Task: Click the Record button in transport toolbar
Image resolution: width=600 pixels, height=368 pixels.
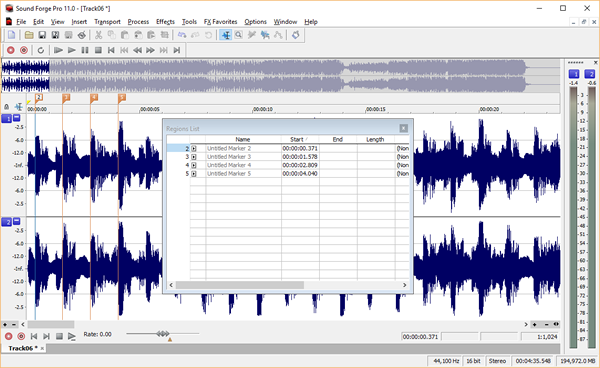Action: point(11,50)
